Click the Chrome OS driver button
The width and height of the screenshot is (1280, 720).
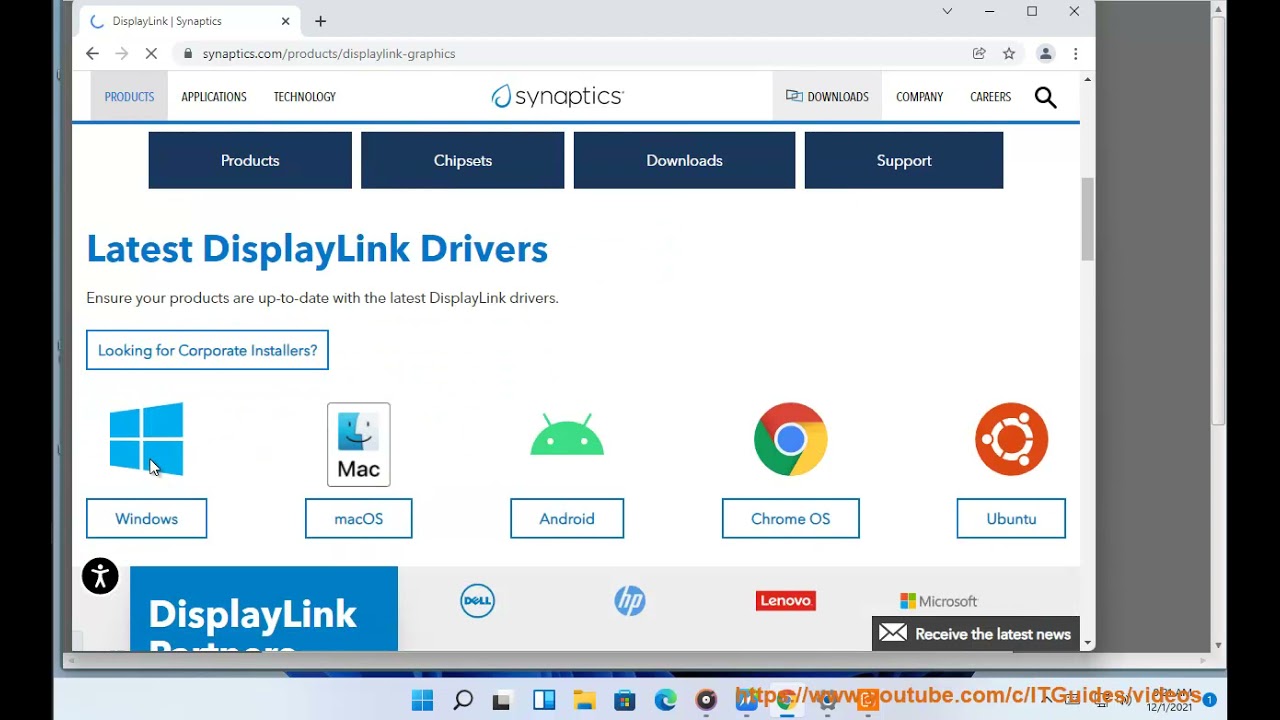790,519
